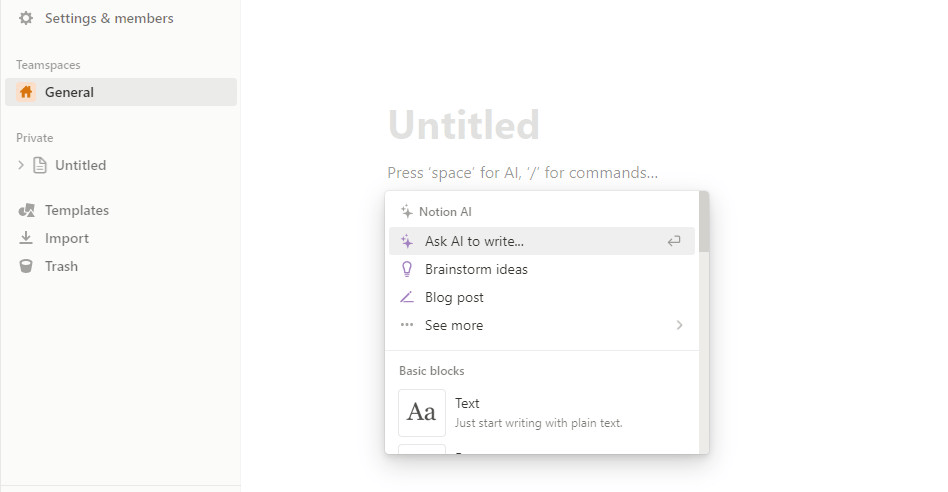Click the Import download arrow icon
Viewport: 948px width, 492px height.
pyautogui.click(x=27, y=238)
